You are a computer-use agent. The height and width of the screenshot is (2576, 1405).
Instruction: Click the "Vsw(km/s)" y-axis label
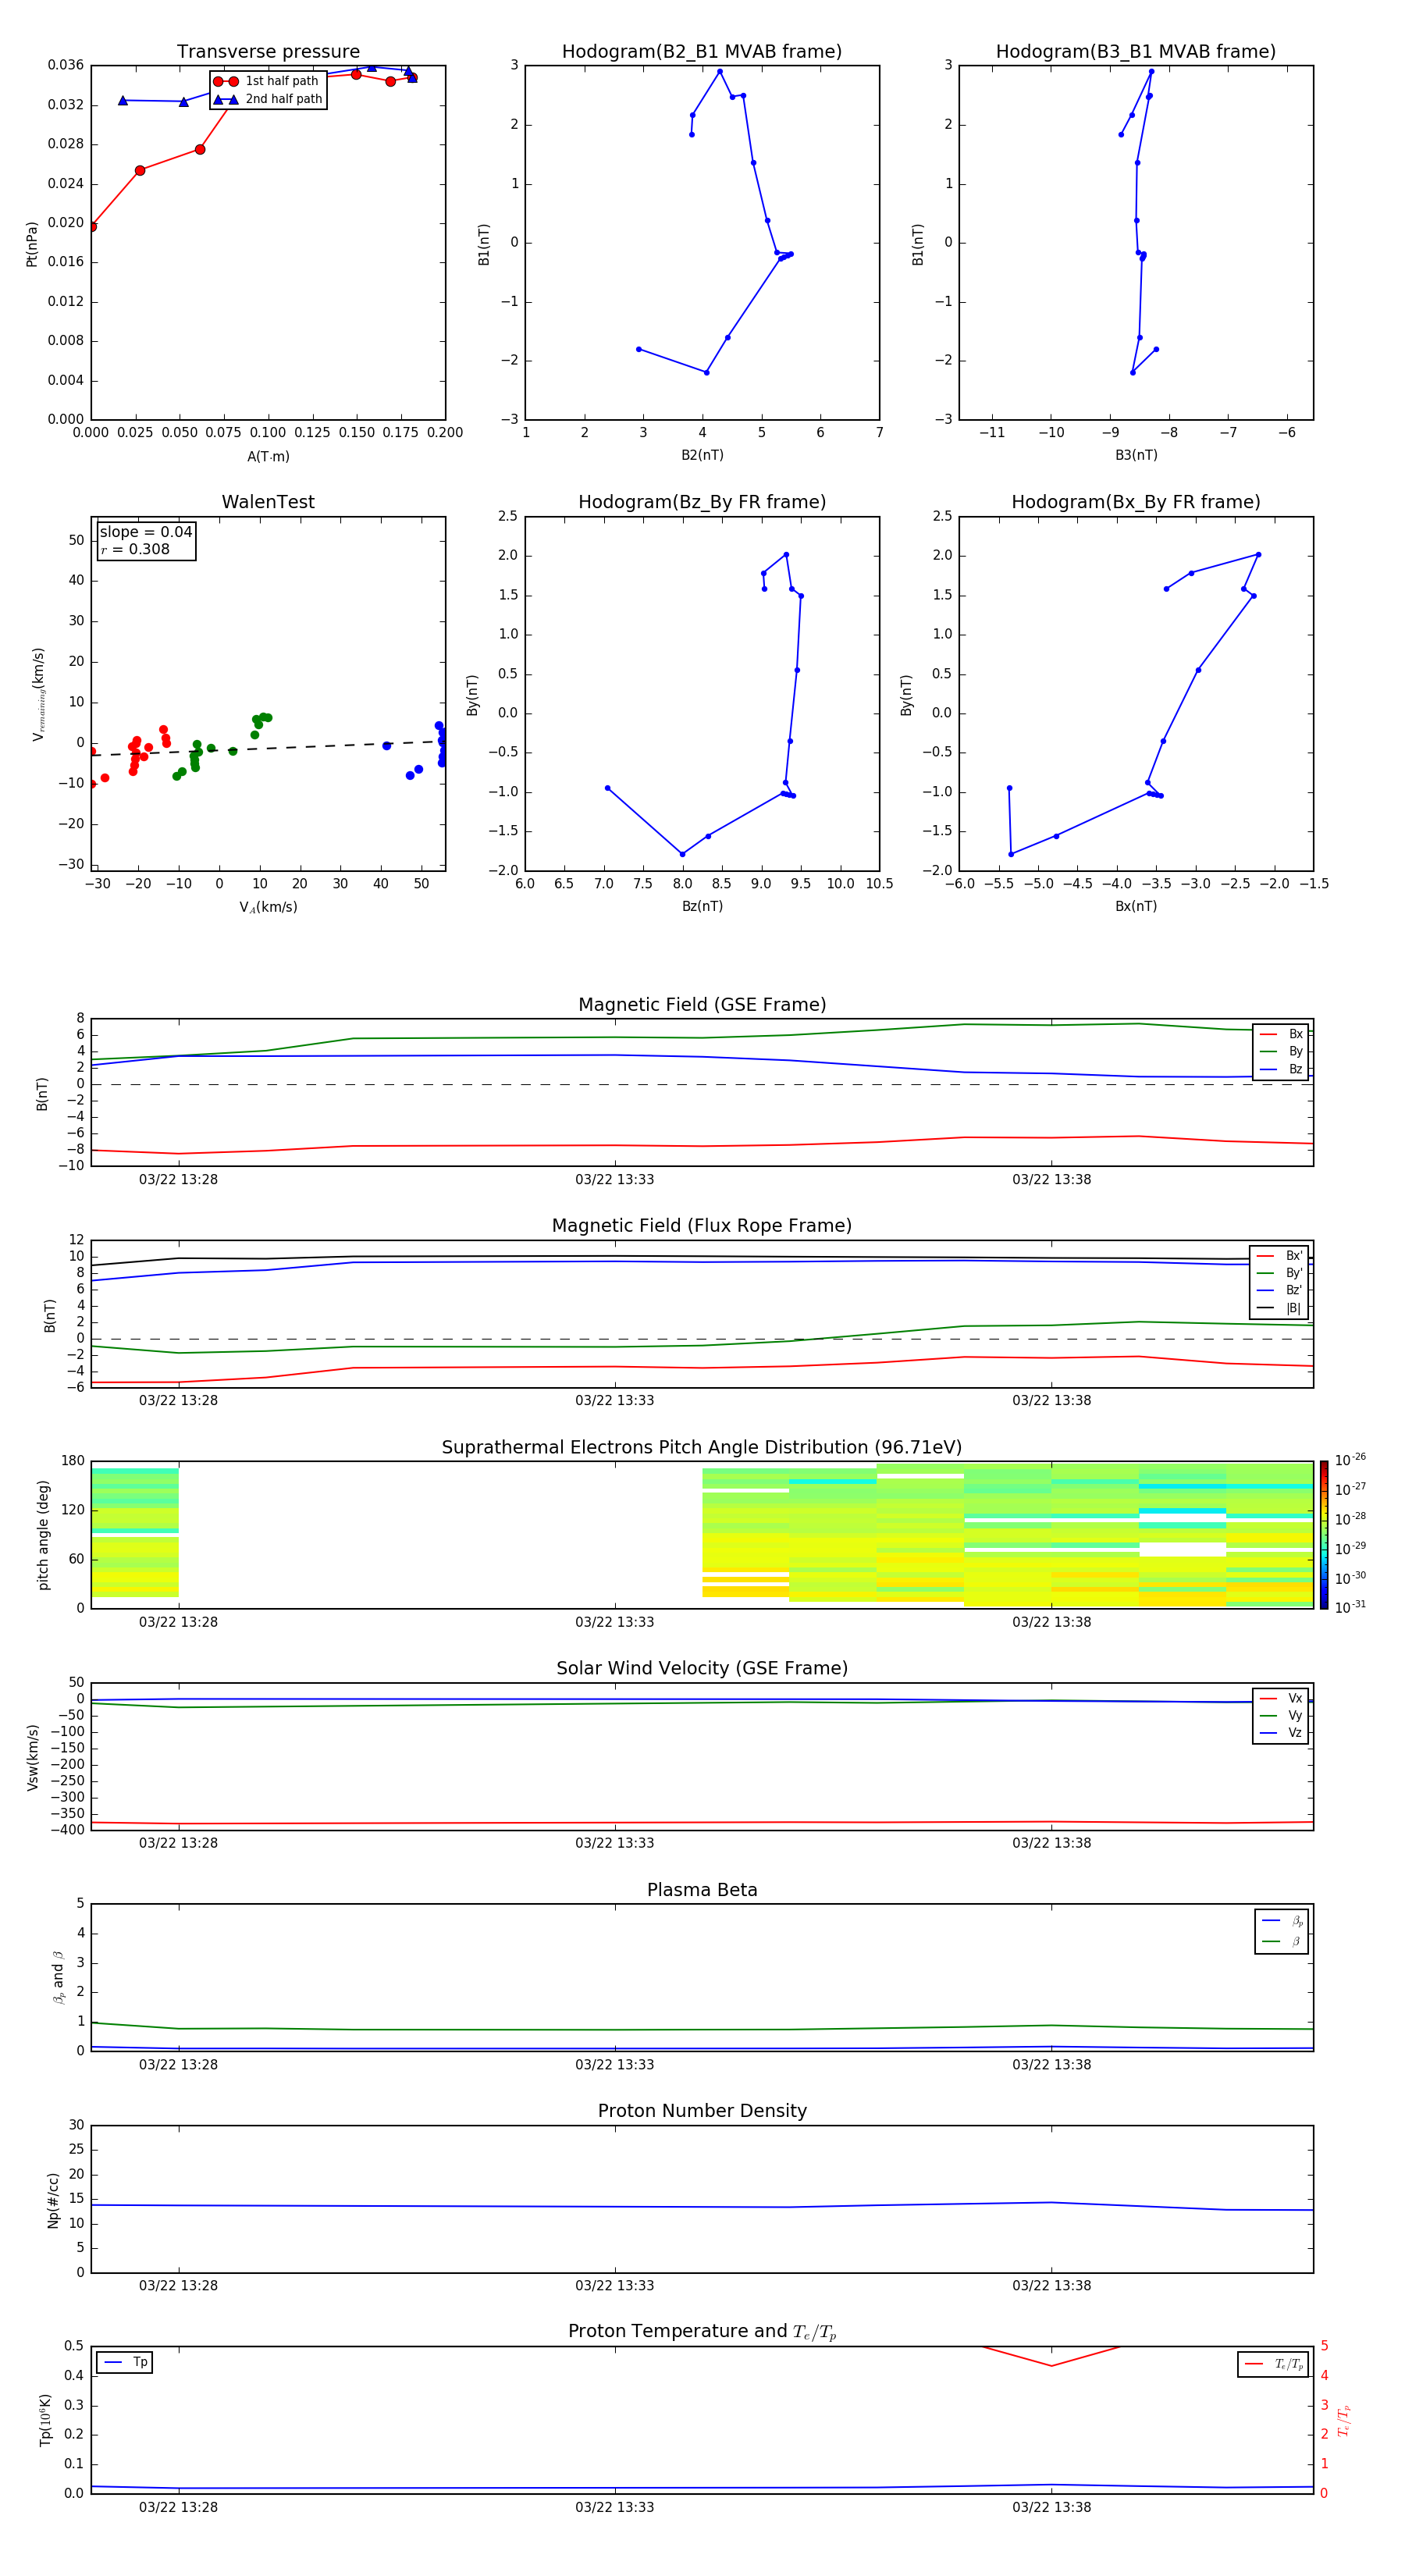click(x=33, y=1757)
